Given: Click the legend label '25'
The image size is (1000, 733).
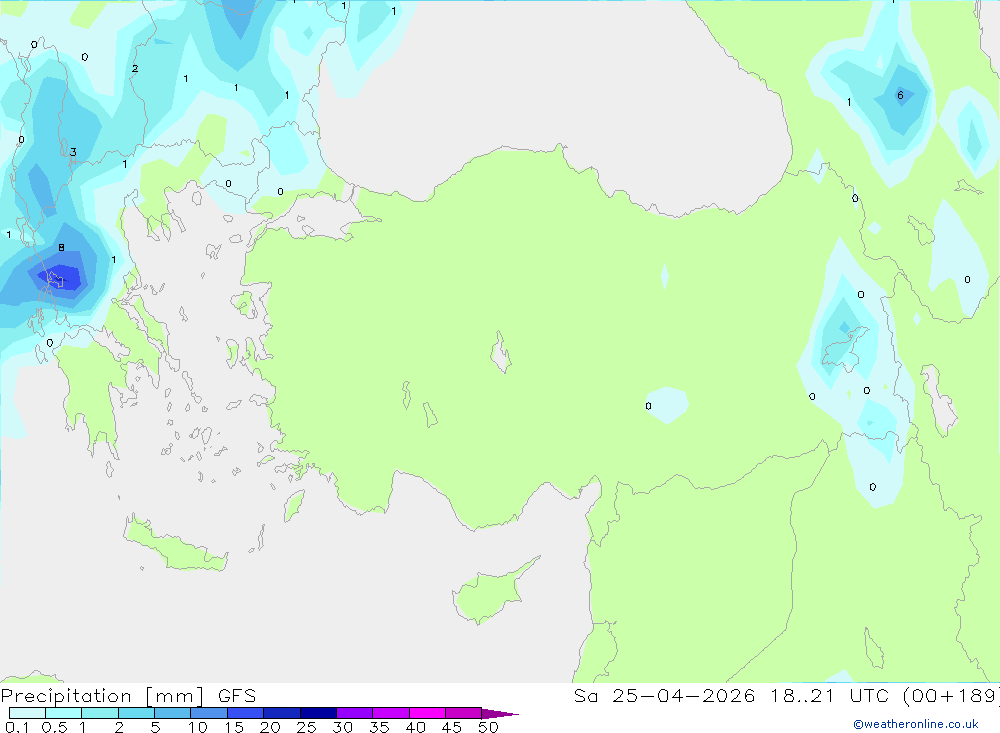Looking at the screenshot, I should pos(306,727).
